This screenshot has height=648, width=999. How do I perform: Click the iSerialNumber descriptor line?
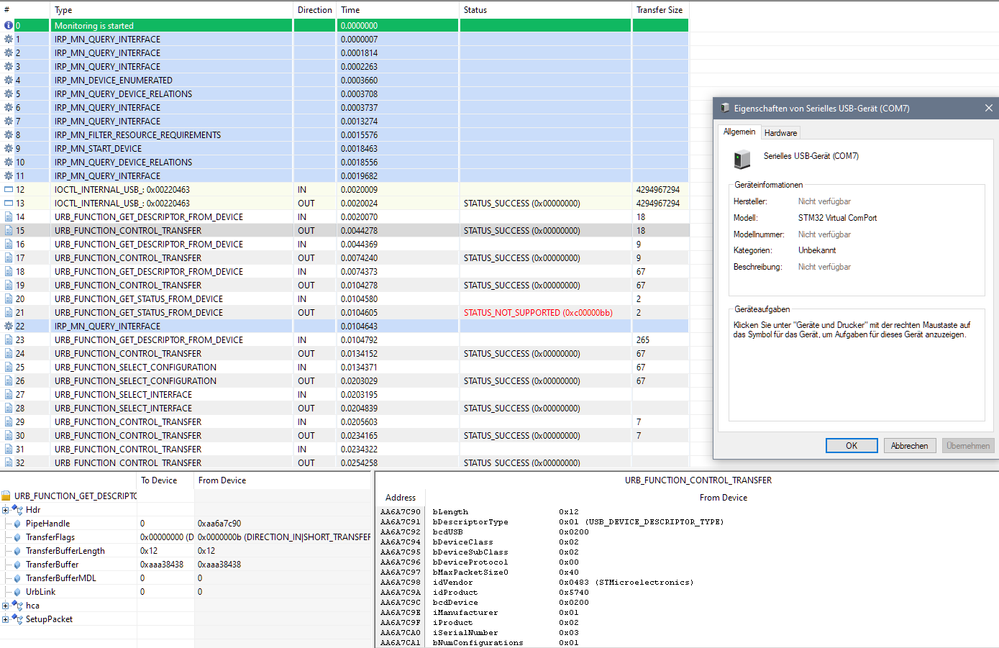click(479, 633)
